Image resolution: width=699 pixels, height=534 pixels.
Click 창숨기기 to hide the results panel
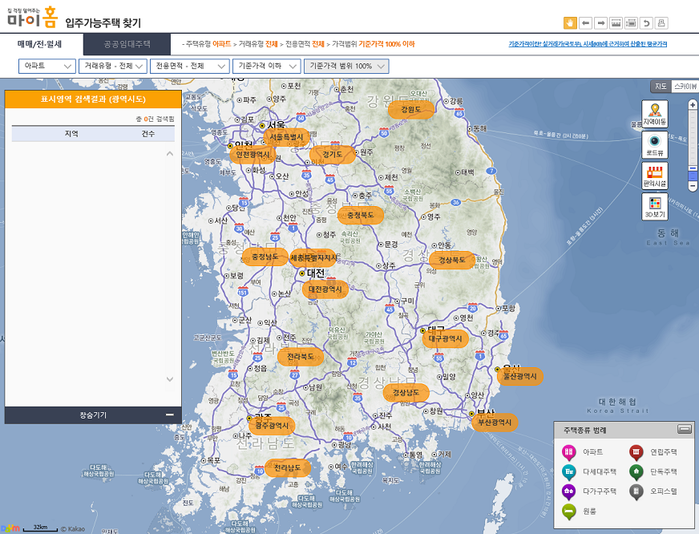coord(93,414)
